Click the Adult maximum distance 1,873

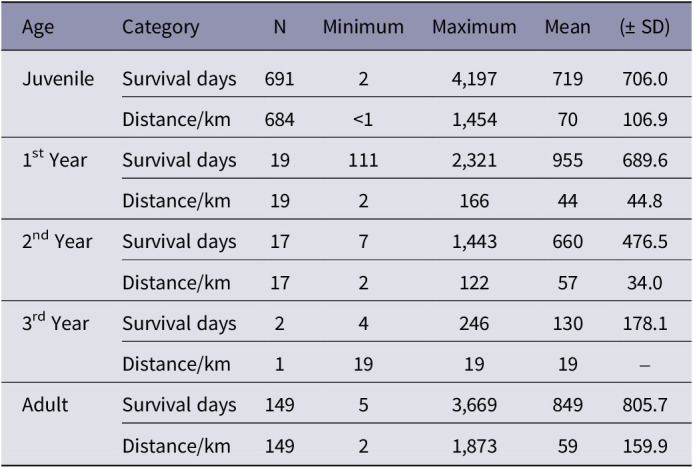(x=474, y=446)
